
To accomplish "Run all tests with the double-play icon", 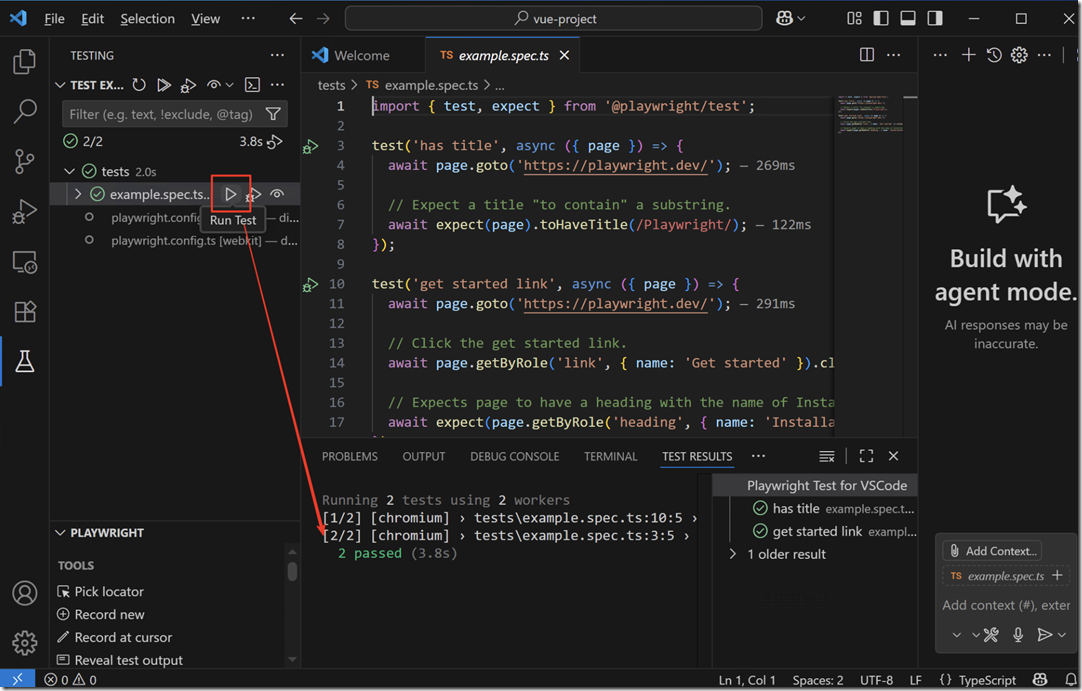I will [164, 86].
